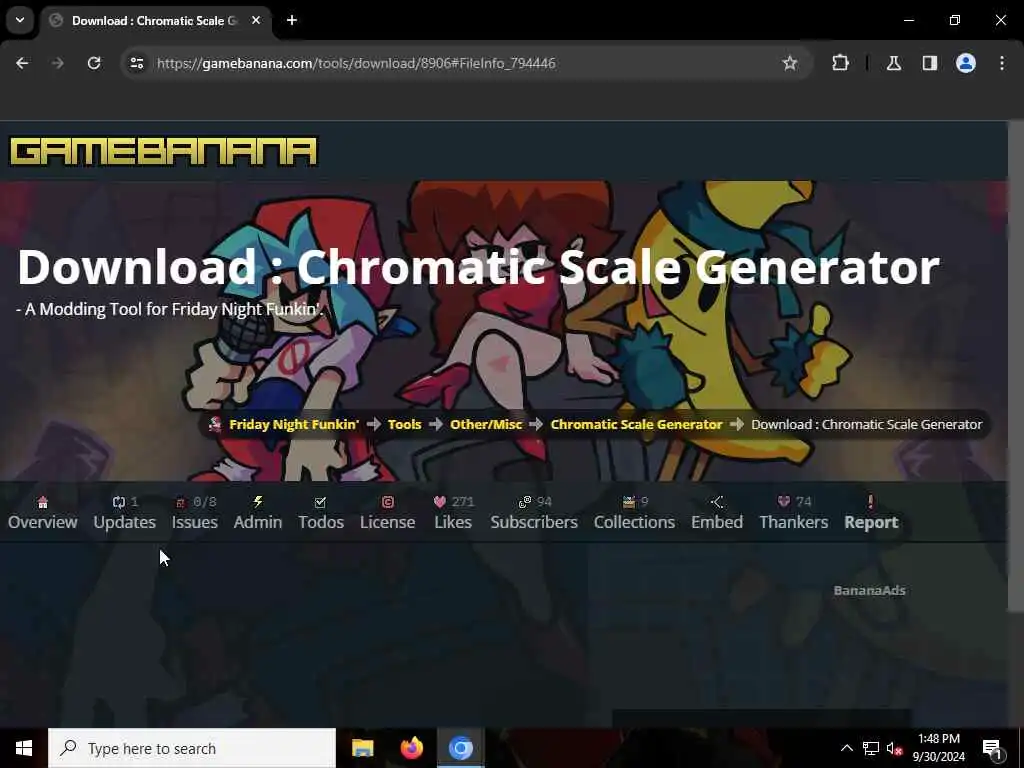Show hidden system tray icons
The image size is (1024, 768).
click(846, 748)
